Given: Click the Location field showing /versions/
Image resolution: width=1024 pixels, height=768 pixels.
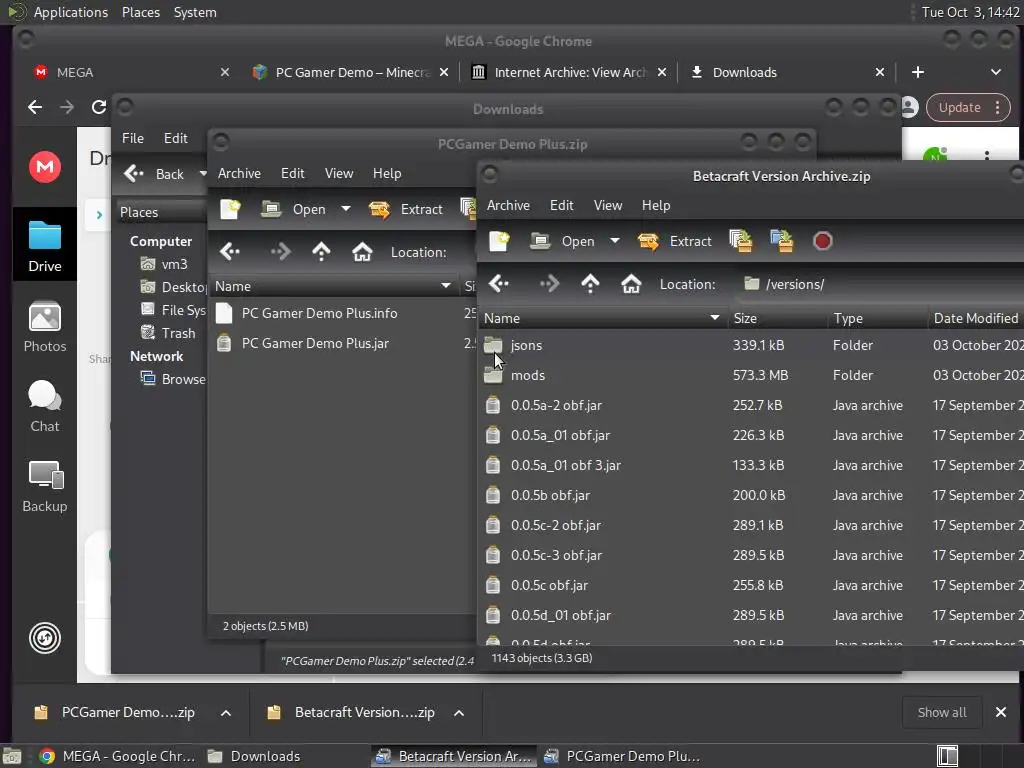Looking at the screenshot, I should point(882,284).
